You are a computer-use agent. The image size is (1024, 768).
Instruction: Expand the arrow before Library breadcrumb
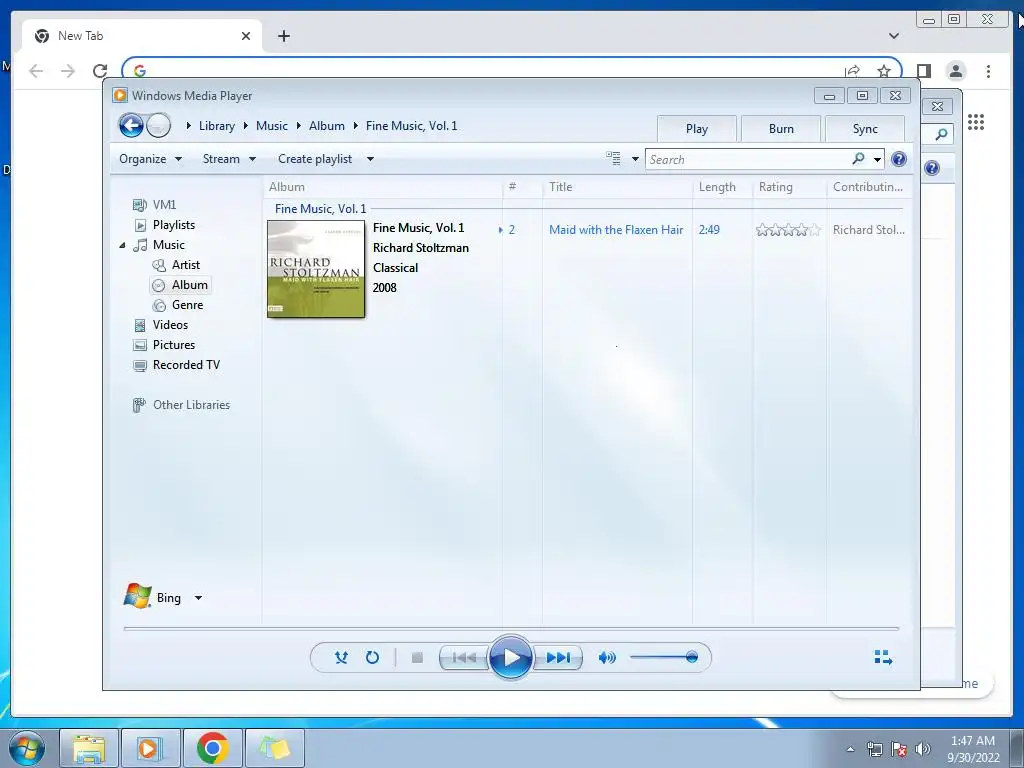188,126
